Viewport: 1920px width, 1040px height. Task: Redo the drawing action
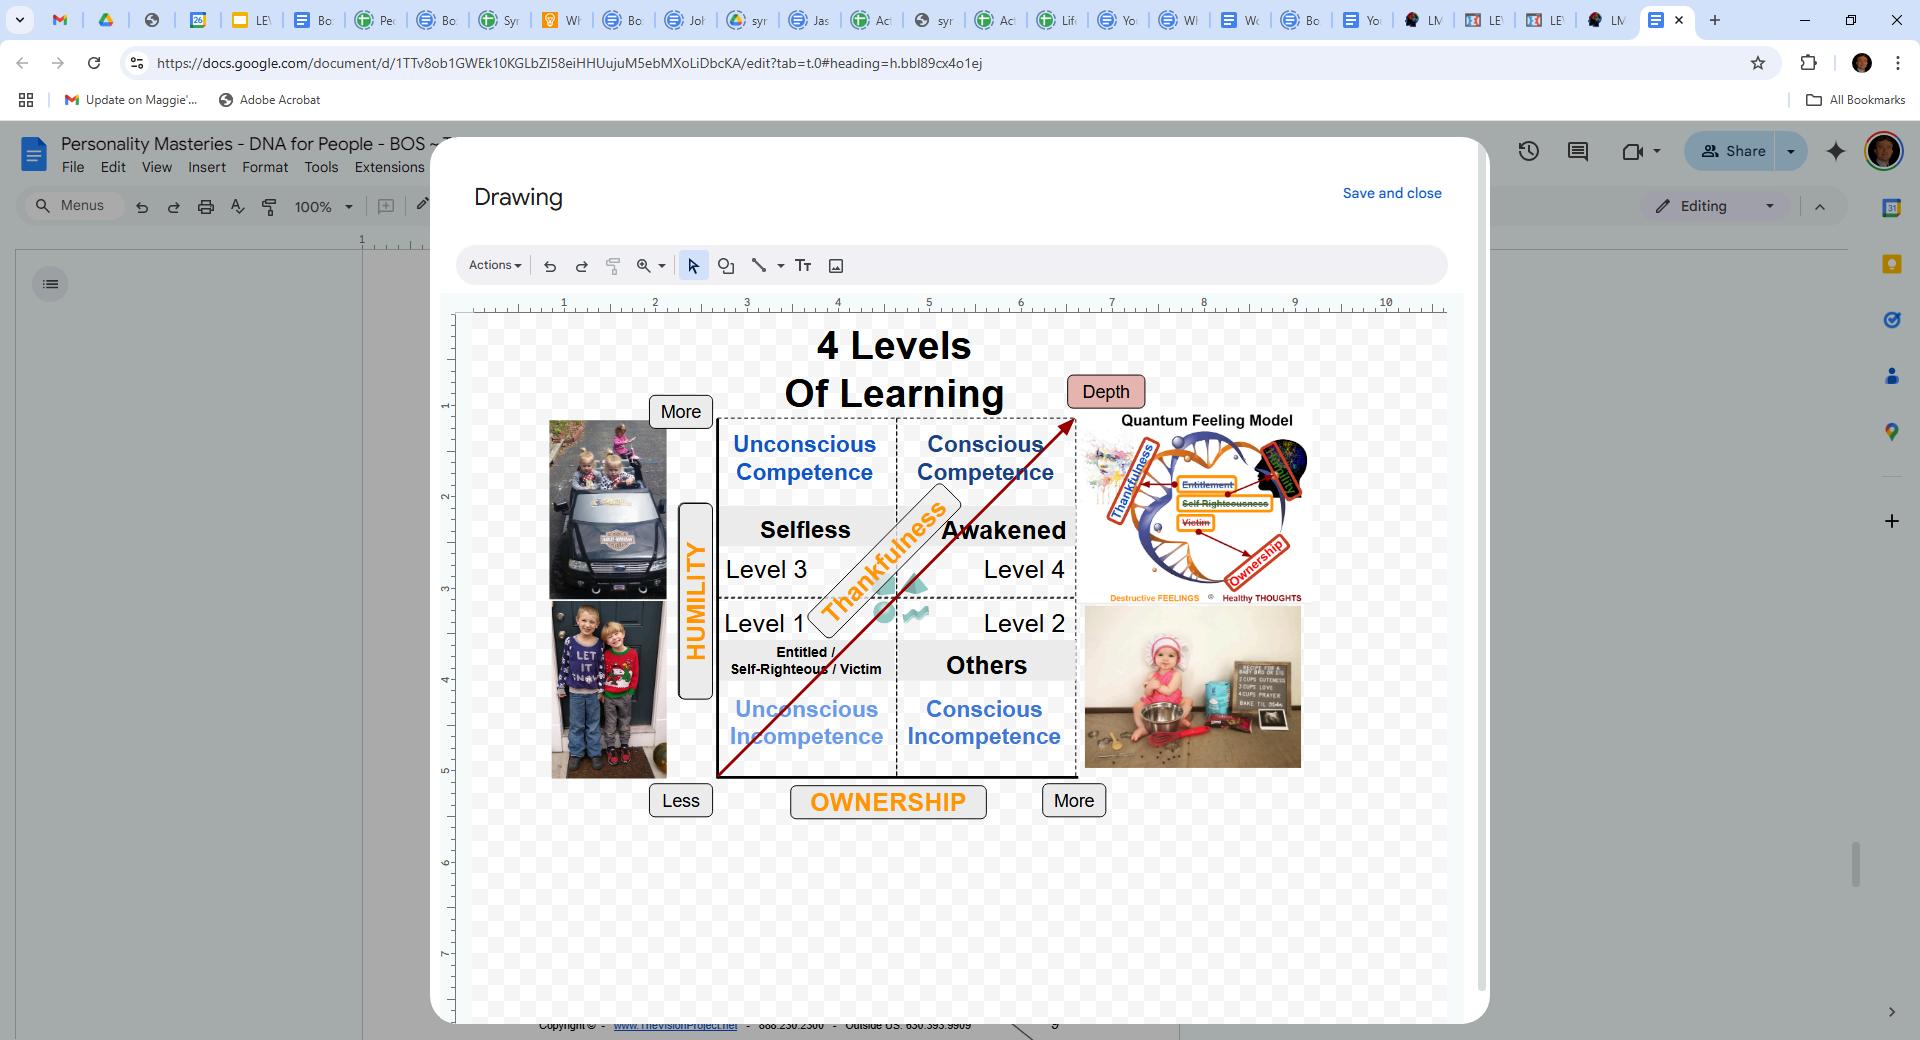coord(582,266)
